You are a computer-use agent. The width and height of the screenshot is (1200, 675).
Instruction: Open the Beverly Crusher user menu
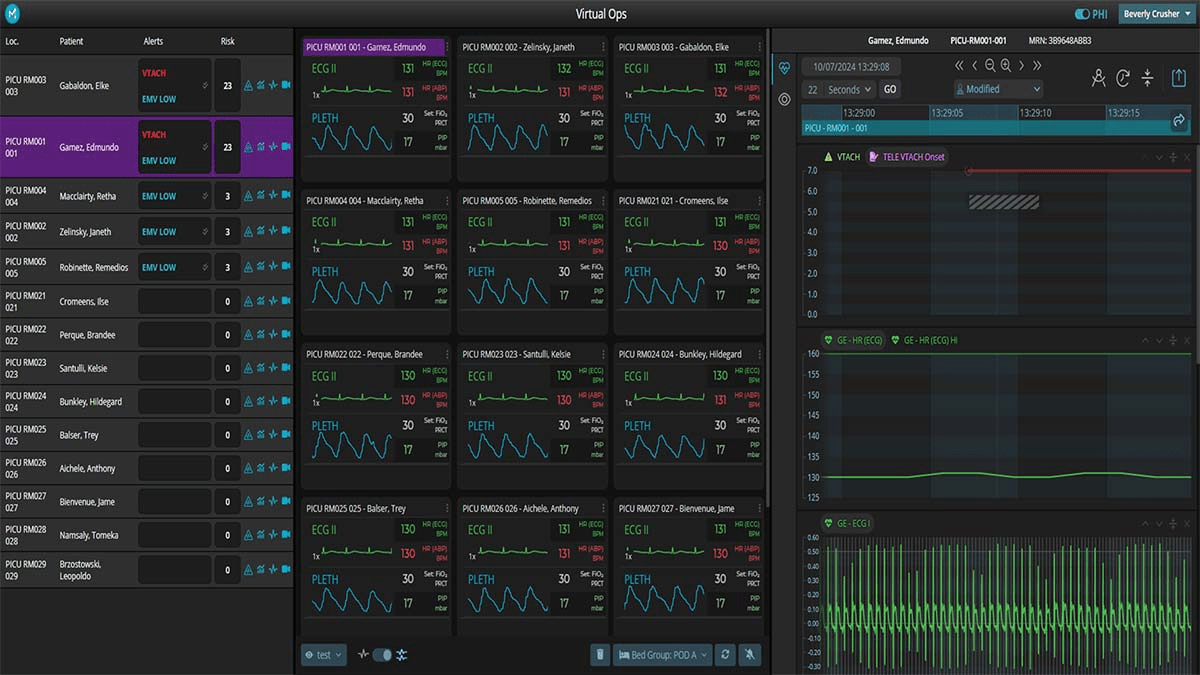point(1157,15)
